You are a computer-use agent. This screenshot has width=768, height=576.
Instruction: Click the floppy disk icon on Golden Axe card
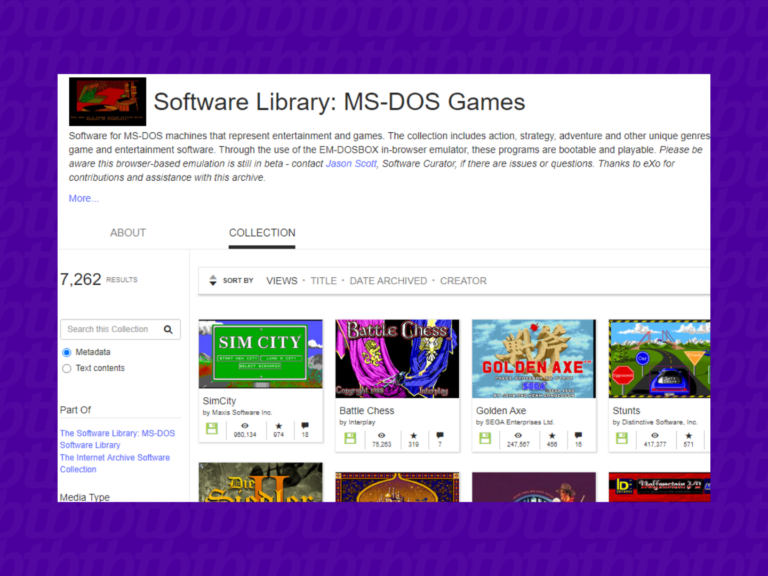click(485, 438)
